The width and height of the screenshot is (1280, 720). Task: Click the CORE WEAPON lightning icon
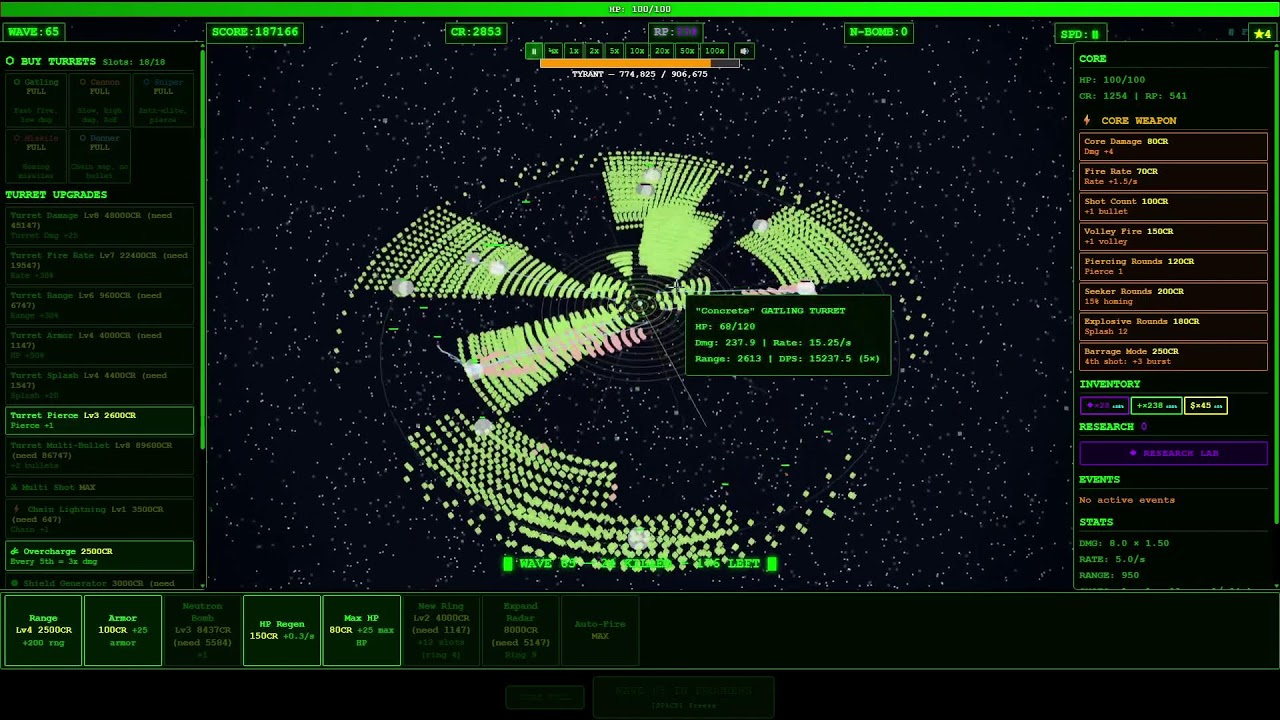point(1087,120)
